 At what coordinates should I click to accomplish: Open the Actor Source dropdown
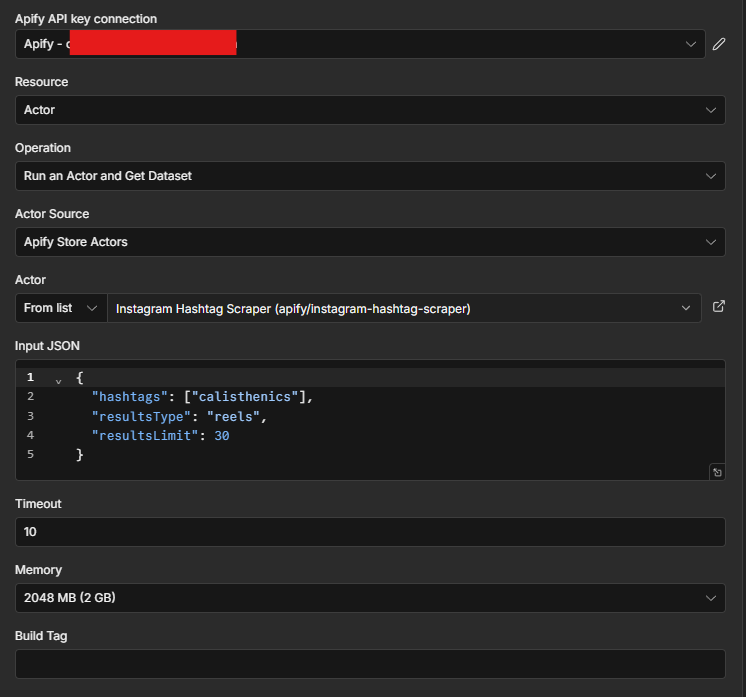pyautogui.click(x=370, y=242)
